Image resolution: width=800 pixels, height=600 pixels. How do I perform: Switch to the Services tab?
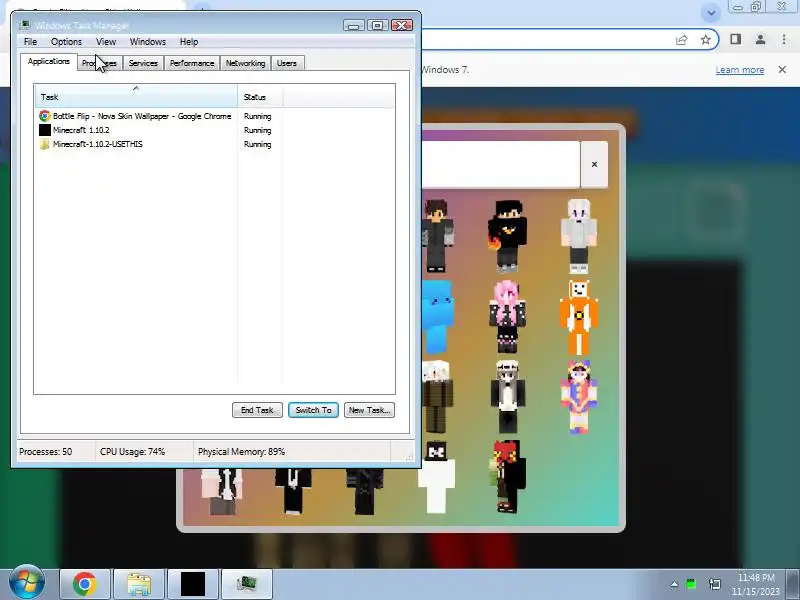[x=143, y=63]
